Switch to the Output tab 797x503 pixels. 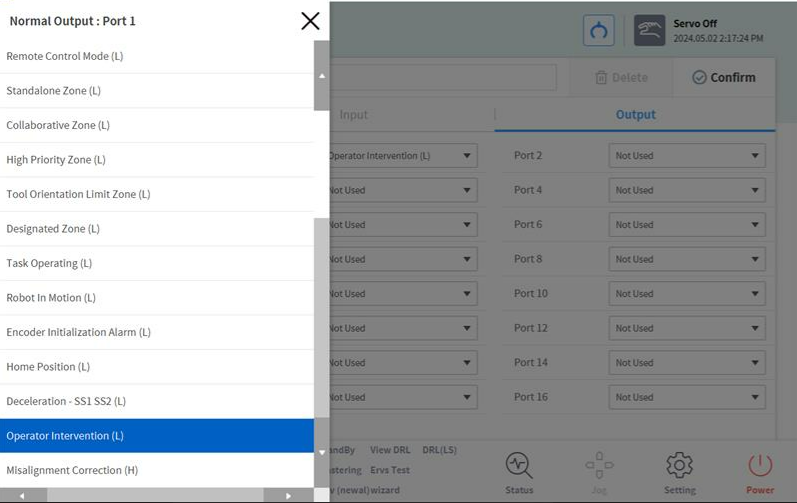635,115
